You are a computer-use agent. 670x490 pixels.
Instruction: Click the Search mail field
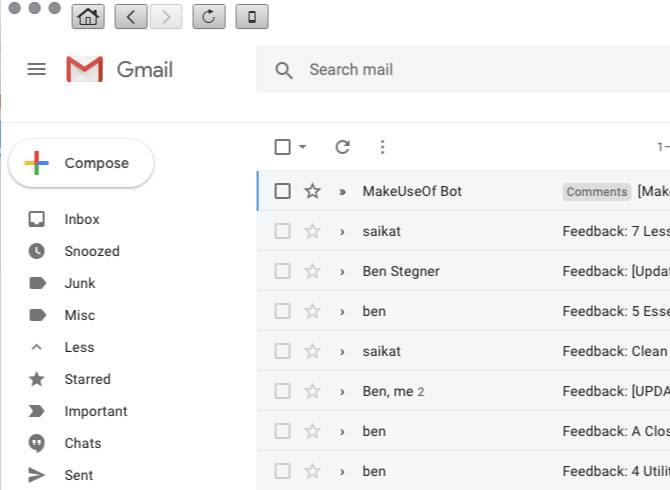[x=450, y=70]
